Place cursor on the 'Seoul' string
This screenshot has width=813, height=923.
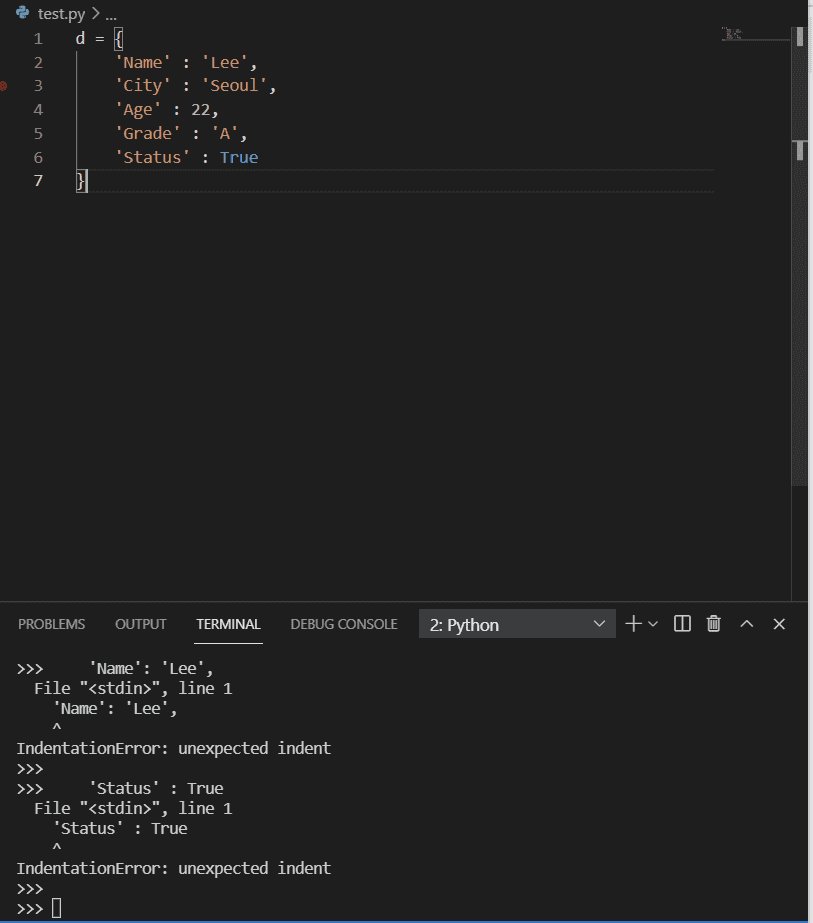point(238,86)
